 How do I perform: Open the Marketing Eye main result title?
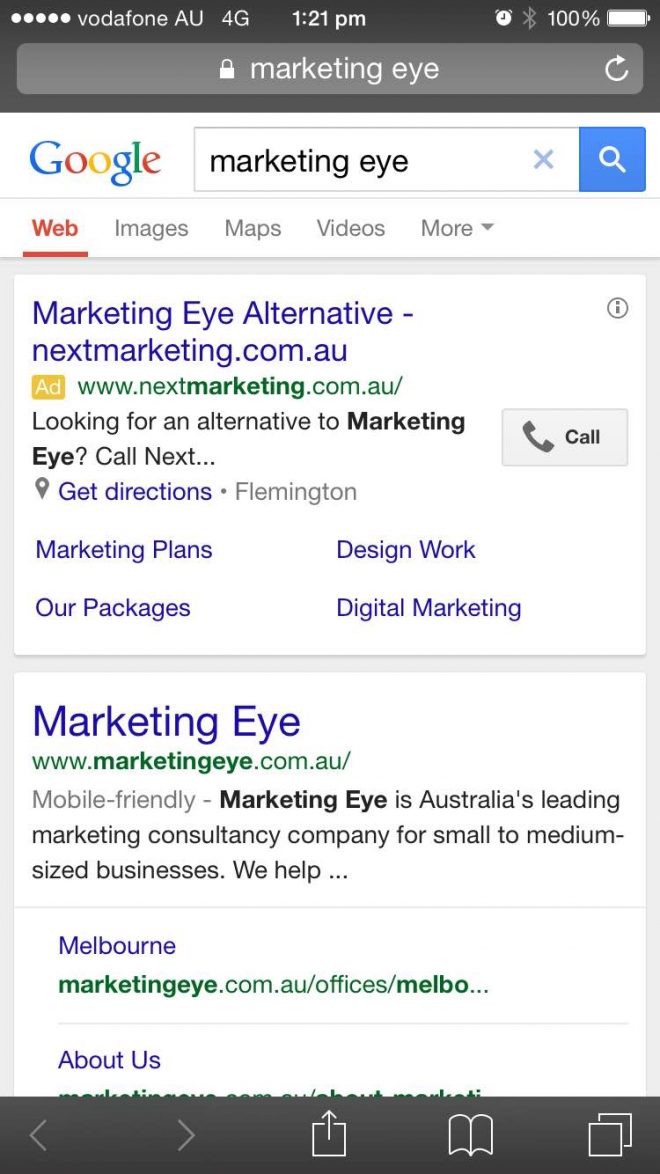166,721
